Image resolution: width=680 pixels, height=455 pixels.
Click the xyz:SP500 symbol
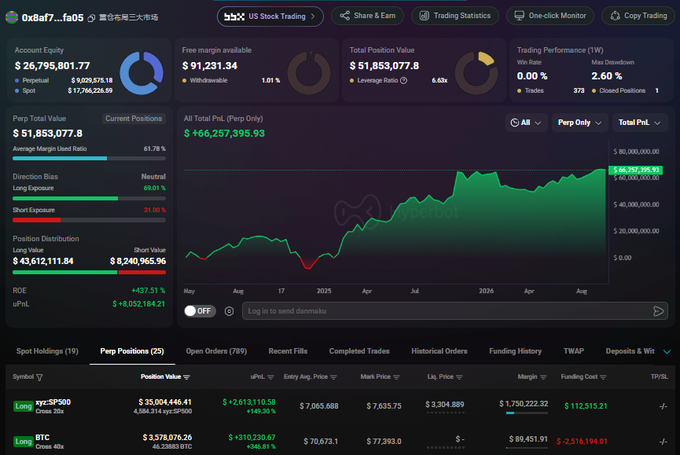click(53, 402)
